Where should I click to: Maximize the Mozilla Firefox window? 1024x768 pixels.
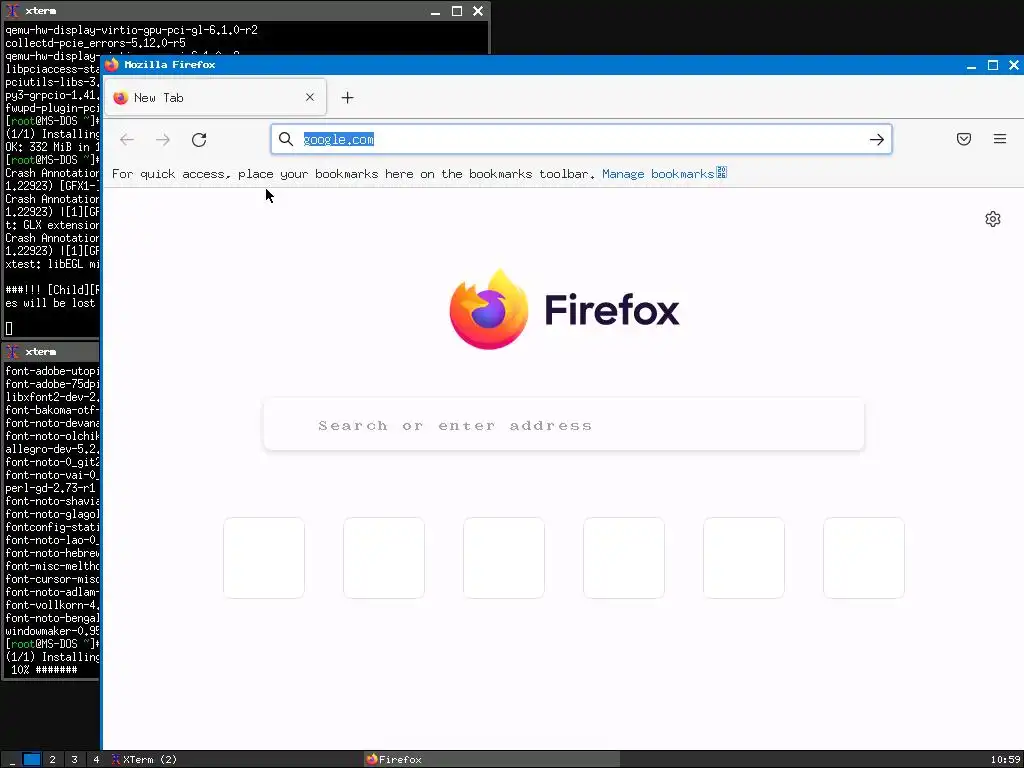coord(993,65)
